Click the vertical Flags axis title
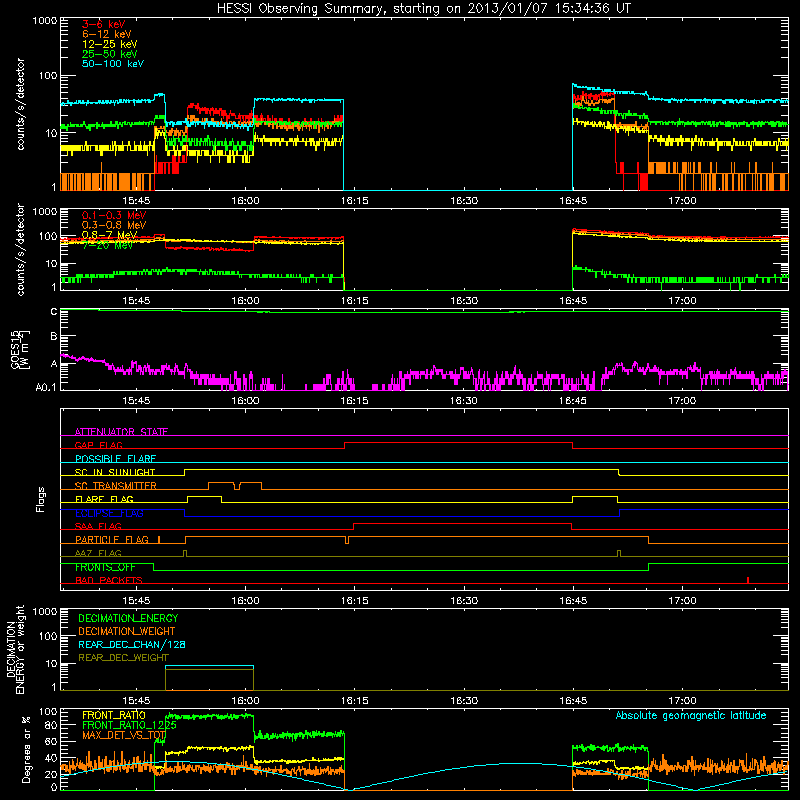Viewport: 800px width, 800px height. [40, 499]
